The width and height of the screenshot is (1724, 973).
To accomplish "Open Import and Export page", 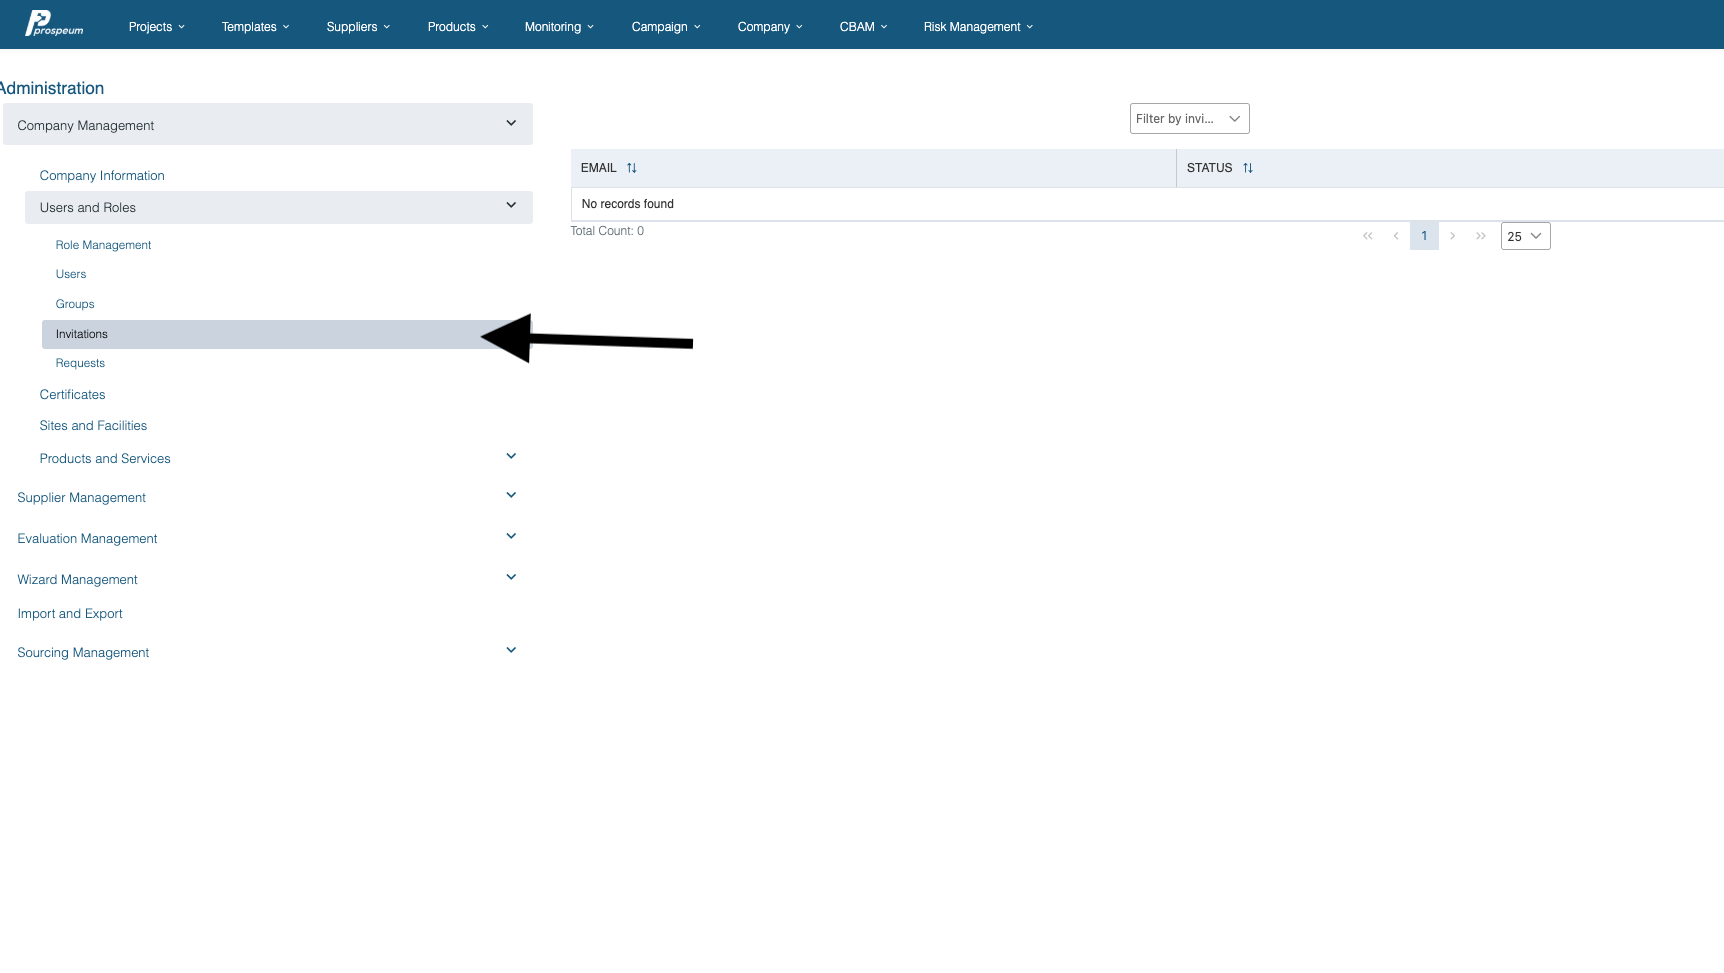I will 70,614.
